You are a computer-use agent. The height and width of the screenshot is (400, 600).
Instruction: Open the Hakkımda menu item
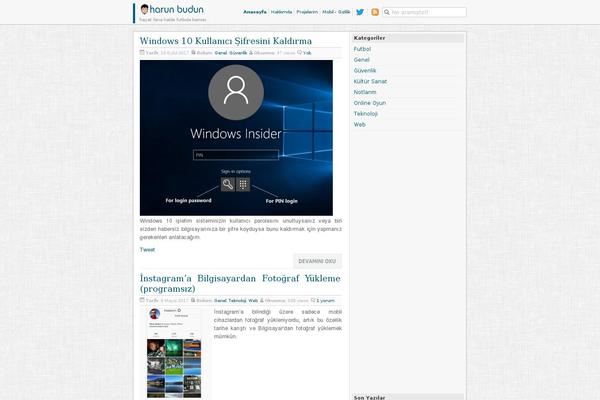click(x=281, y=12)
